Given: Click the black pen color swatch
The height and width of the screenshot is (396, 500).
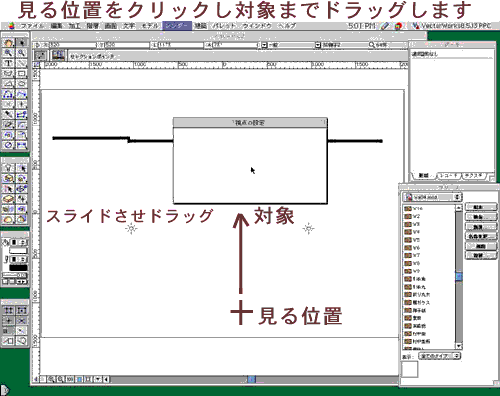Looking at the screenshot, I should pos(18,268).
